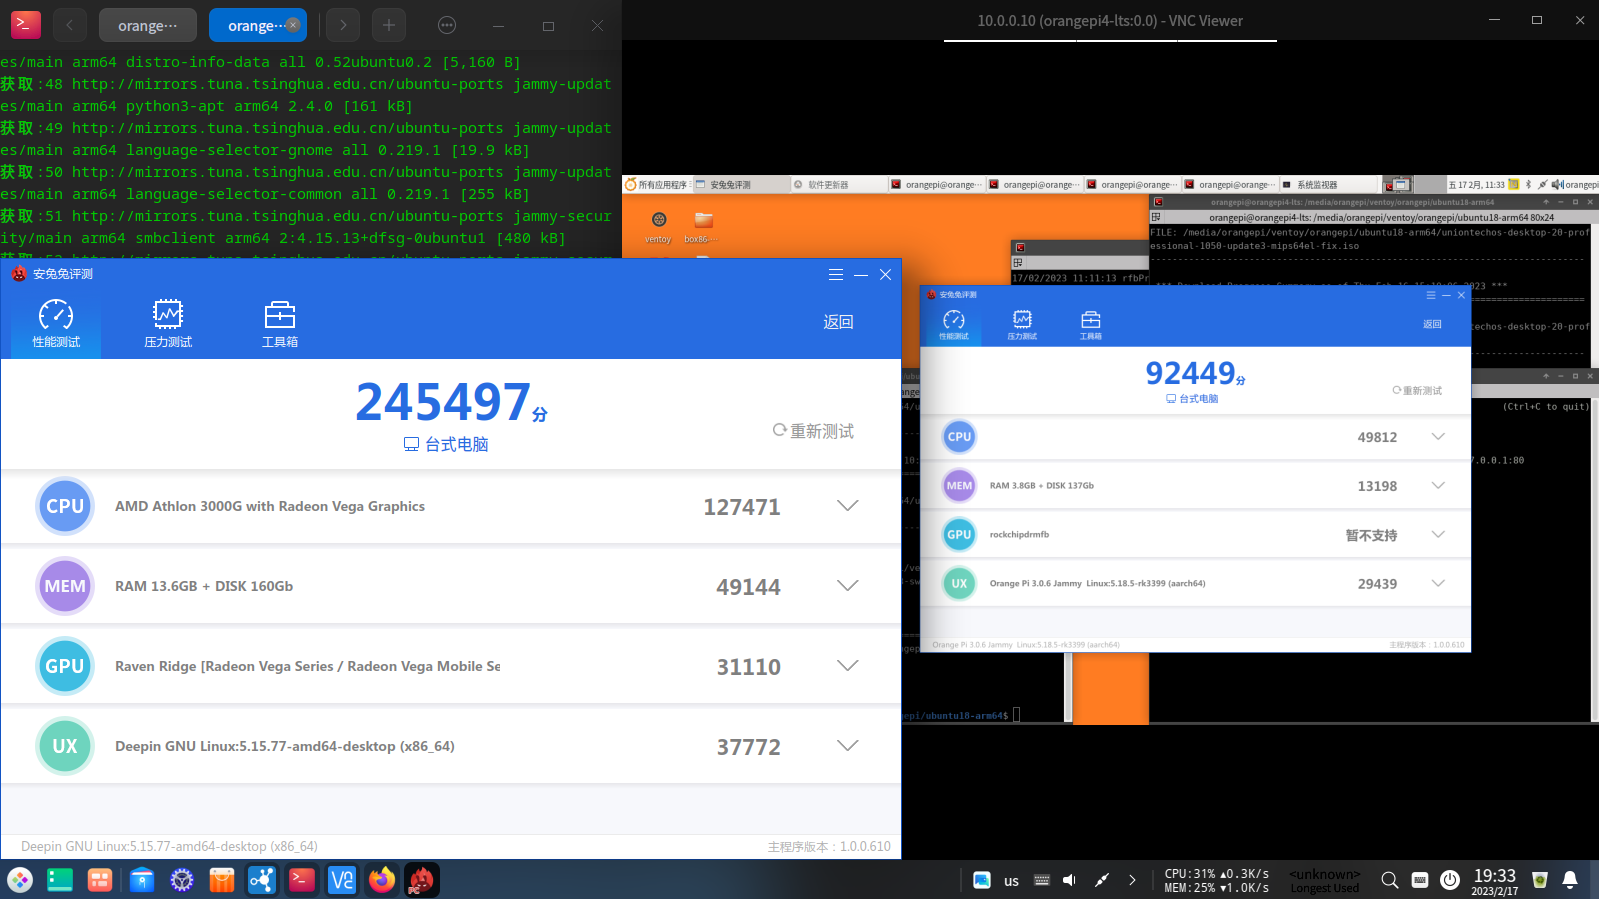
Task: Expand the CPU row scoring 127471
Action: pos(848,506)
